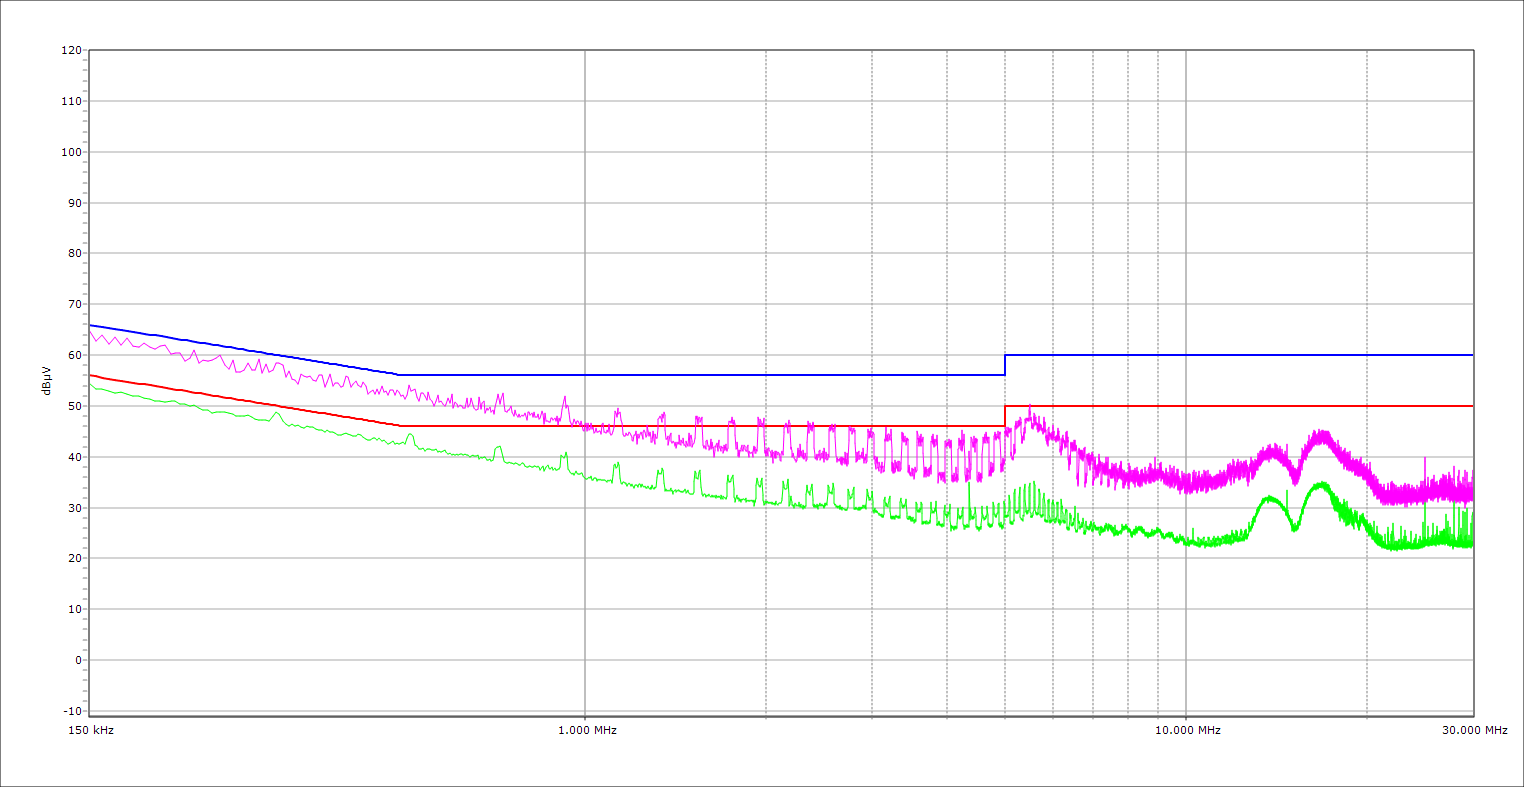The image size is (1524, 787).
Task: Click the 70 y-axis tick label
Action: tap(73, 304)
